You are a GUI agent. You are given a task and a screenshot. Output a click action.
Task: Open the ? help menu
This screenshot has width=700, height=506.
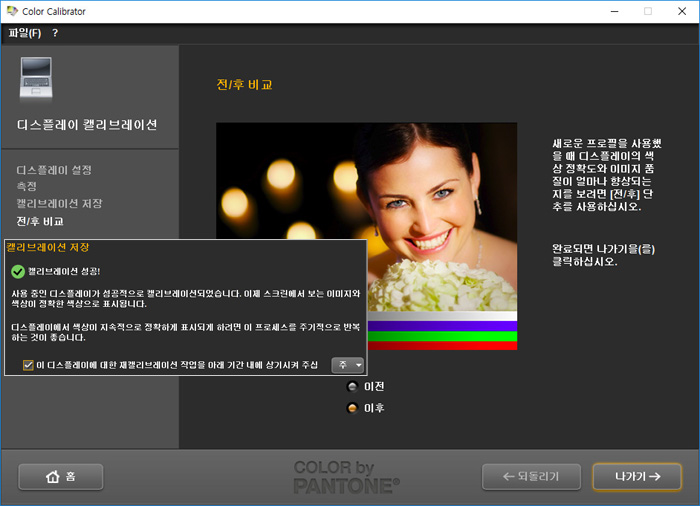(x=55, y=33)
